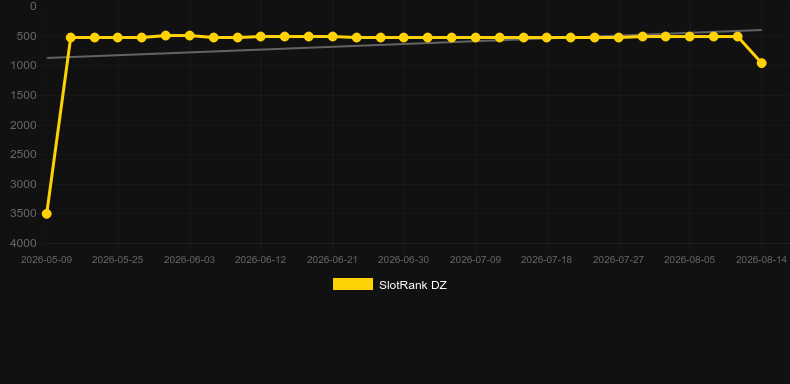The height and width of the screenshot is (384, 790).
Task: Click the 2026-06-12 x-axis date label
Action: point(260,260)
